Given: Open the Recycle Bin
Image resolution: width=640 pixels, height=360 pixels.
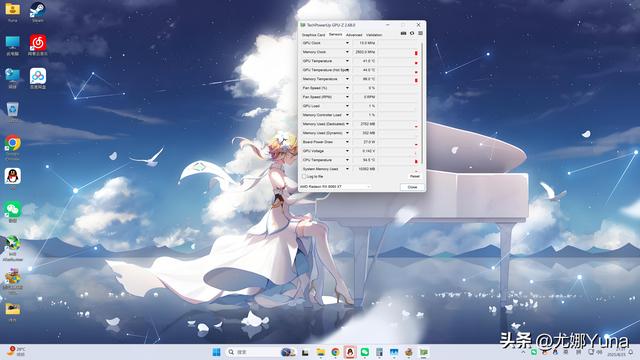Looking at the screenshot, I should [13, 111].
